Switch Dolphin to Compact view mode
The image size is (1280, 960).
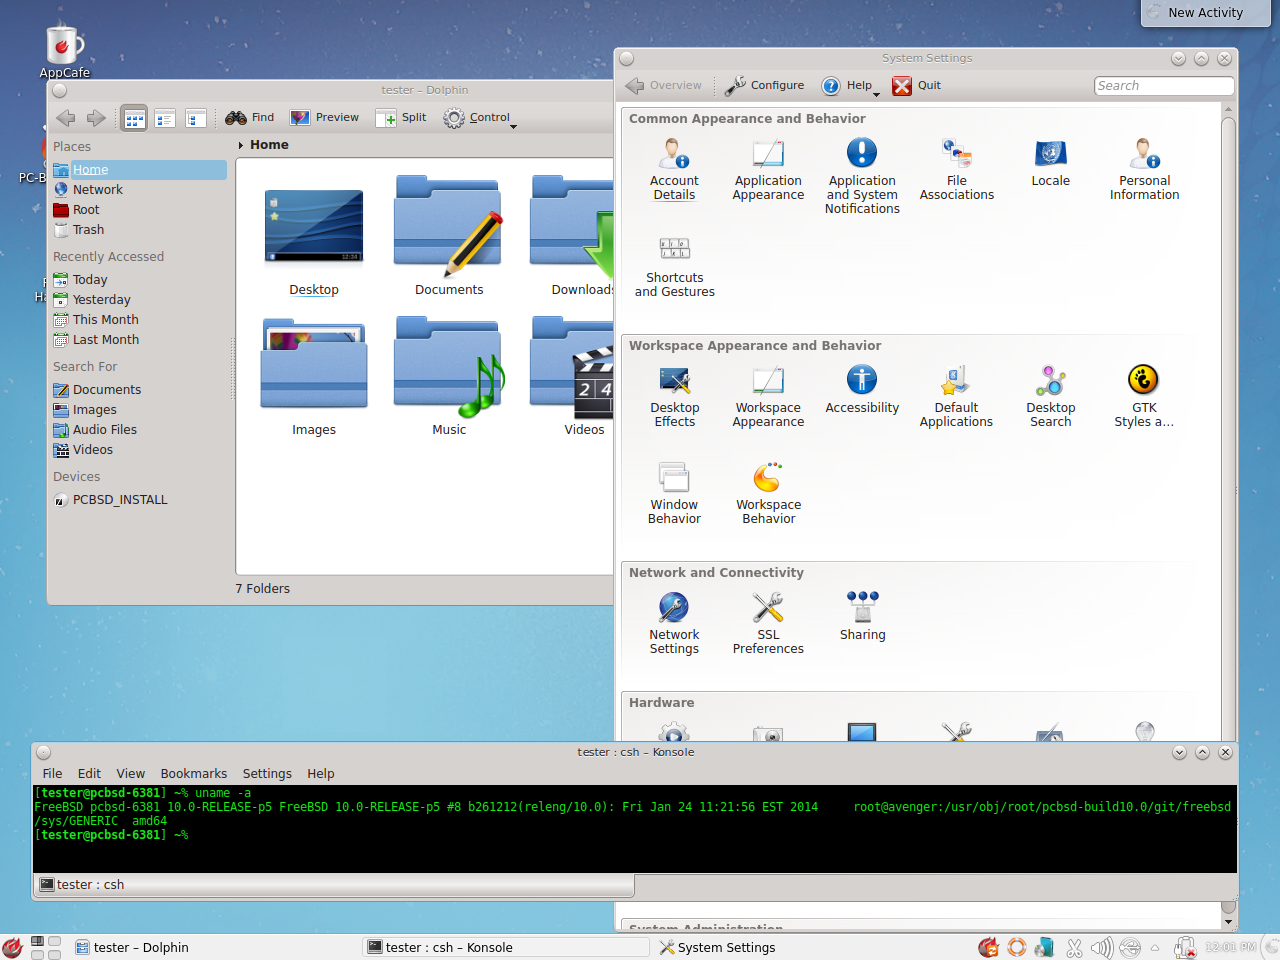point(166,118)
